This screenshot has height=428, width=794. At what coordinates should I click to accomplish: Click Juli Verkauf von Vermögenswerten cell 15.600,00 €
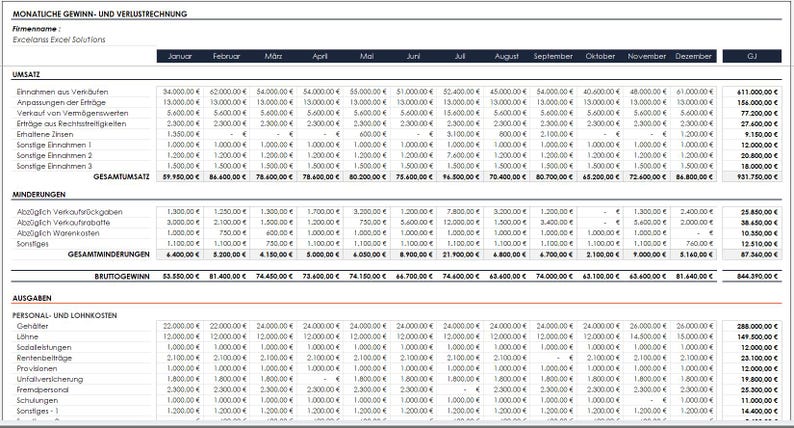[460, 113]
